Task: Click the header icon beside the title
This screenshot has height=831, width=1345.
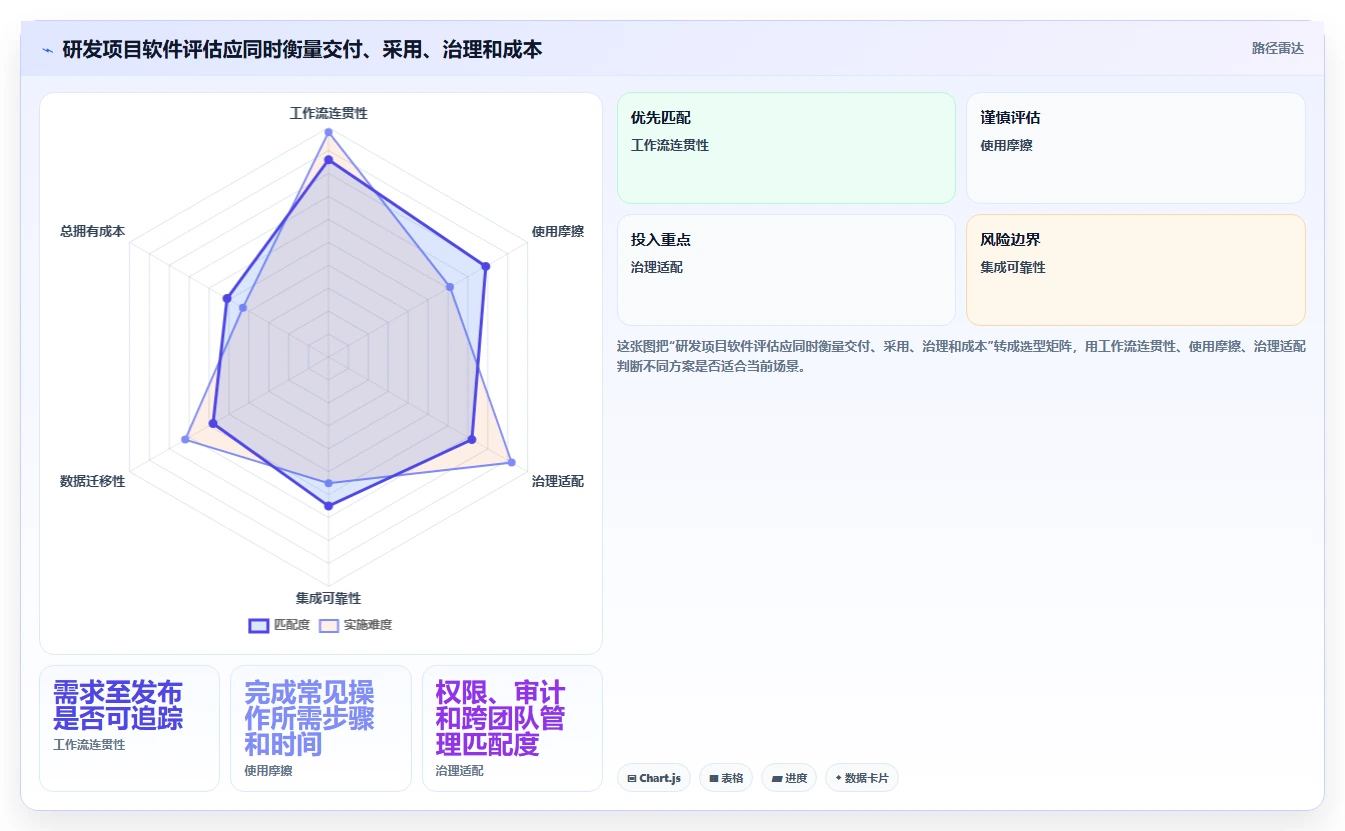Action: [47, 49]
